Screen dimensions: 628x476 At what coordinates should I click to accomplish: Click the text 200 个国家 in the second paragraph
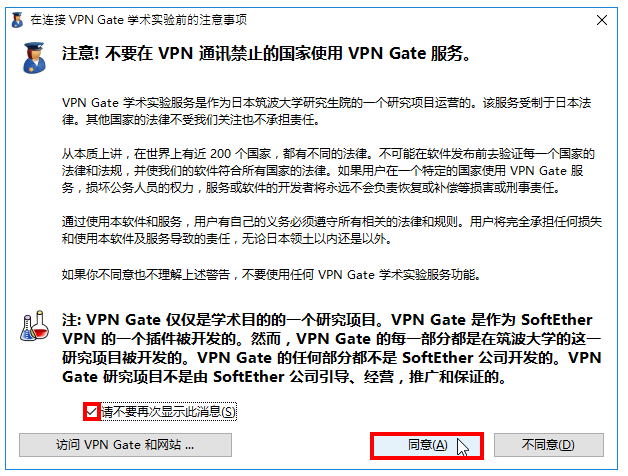click(x=241, y=154)
